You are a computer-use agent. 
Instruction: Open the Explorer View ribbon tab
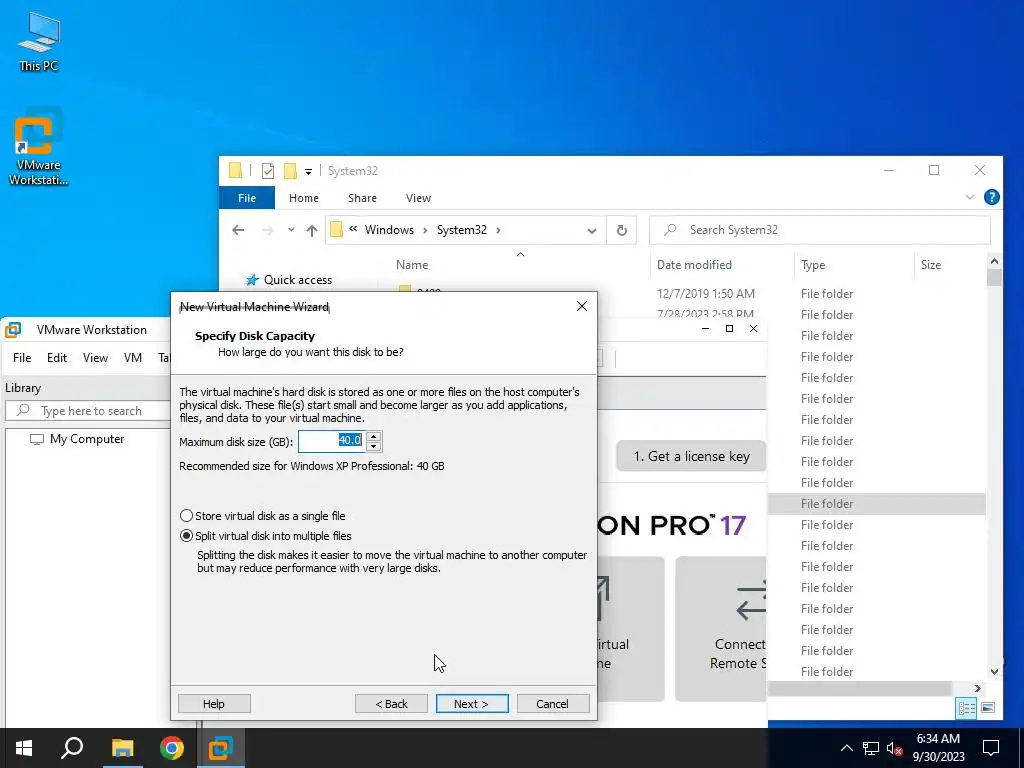point(418,198)
